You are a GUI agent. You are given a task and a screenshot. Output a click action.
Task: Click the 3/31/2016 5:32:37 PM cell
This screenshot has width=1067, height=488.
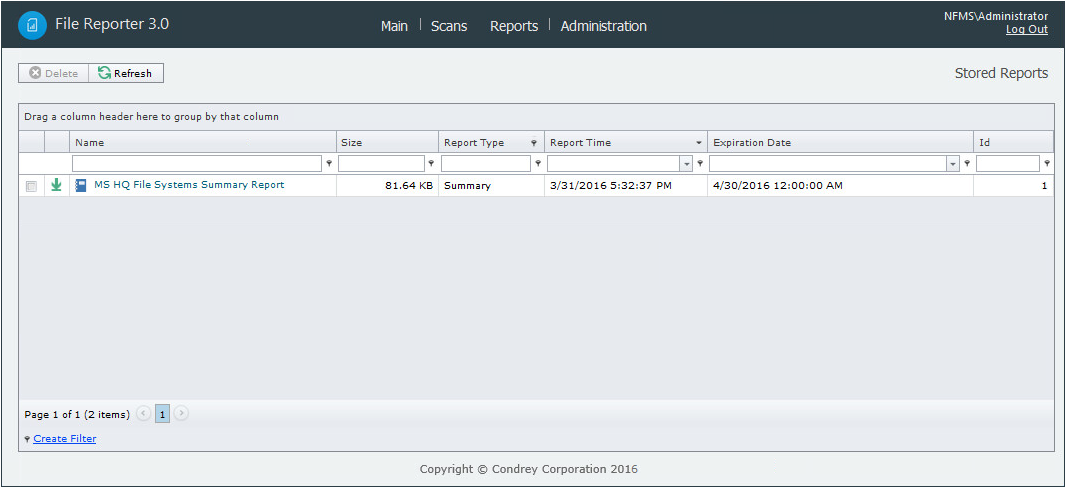pos(626,185)
